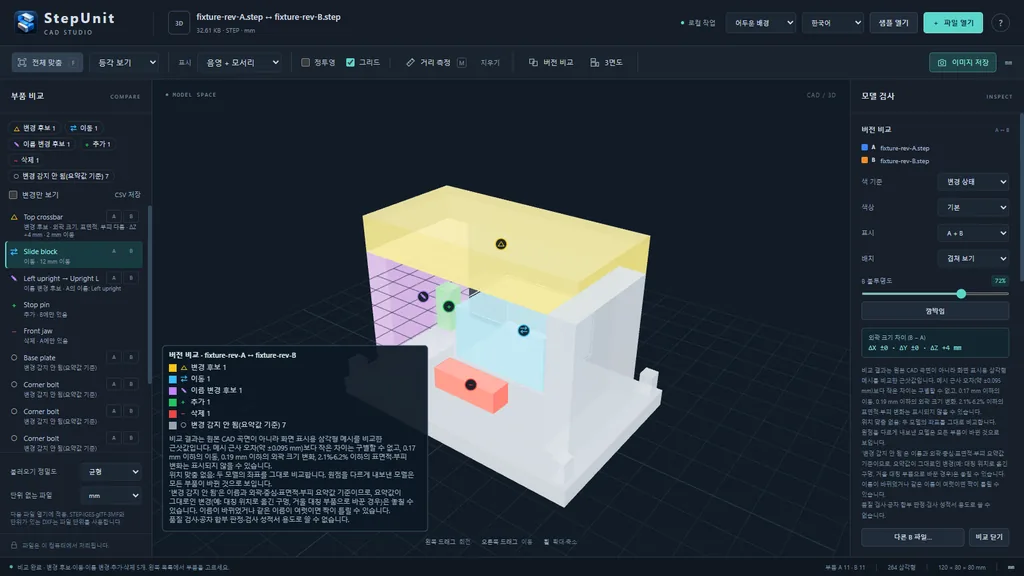
Task: Open the 표시 A + B dropdown
Action: (x=973, y=233)
